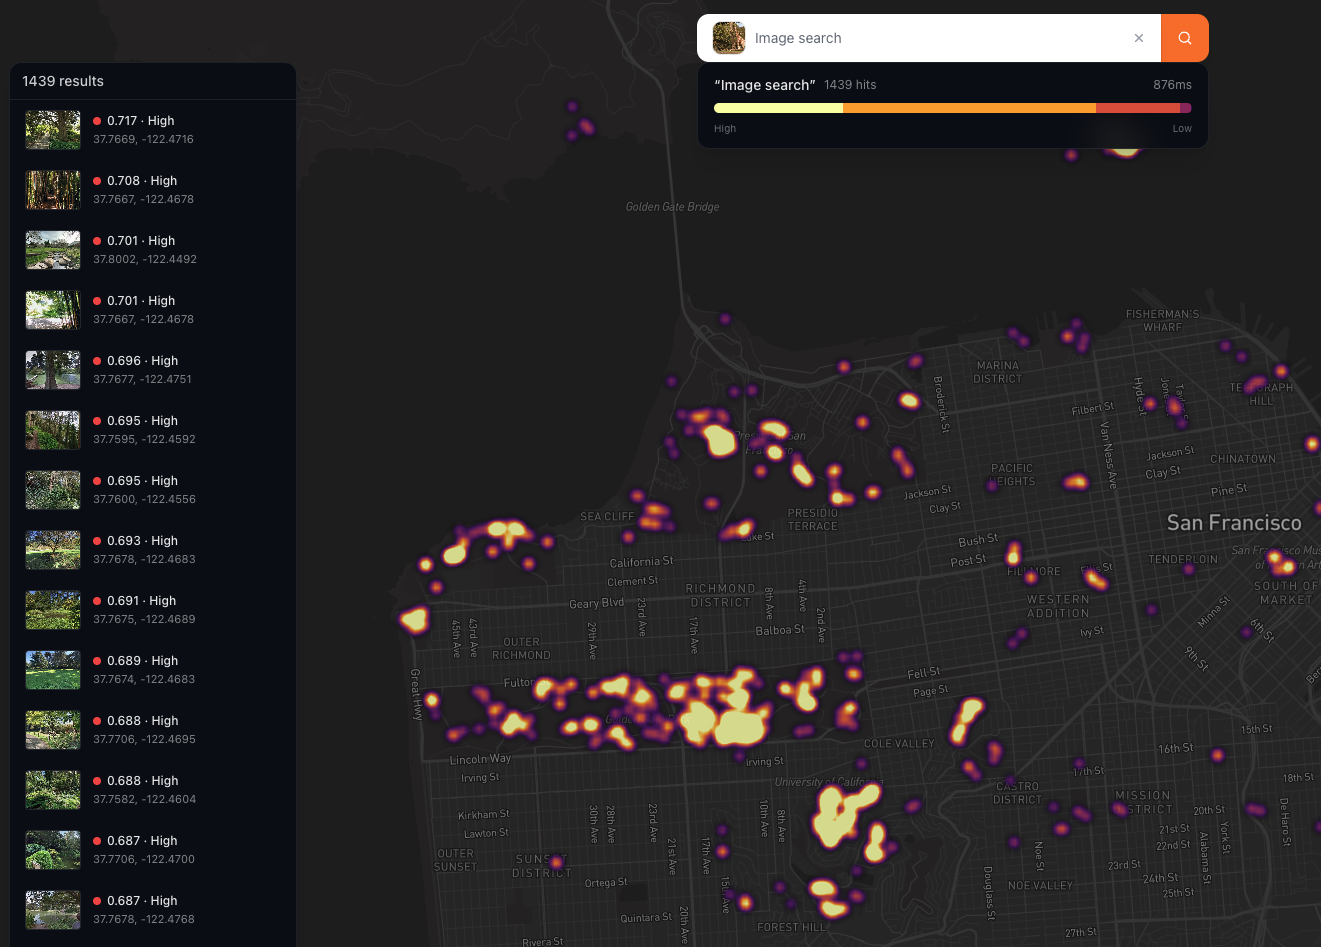Select the 0.691 High result thumbnail
This screenshot has width=1321, height=947.
(53, 610)
